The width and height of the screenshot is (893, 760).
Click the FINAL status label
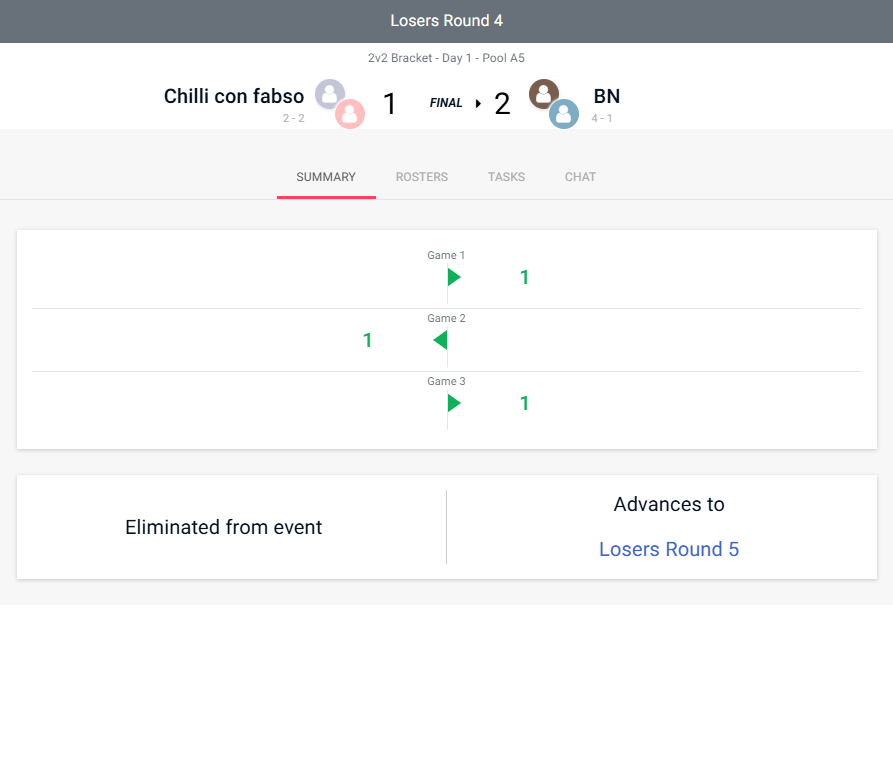click(446, 103)
